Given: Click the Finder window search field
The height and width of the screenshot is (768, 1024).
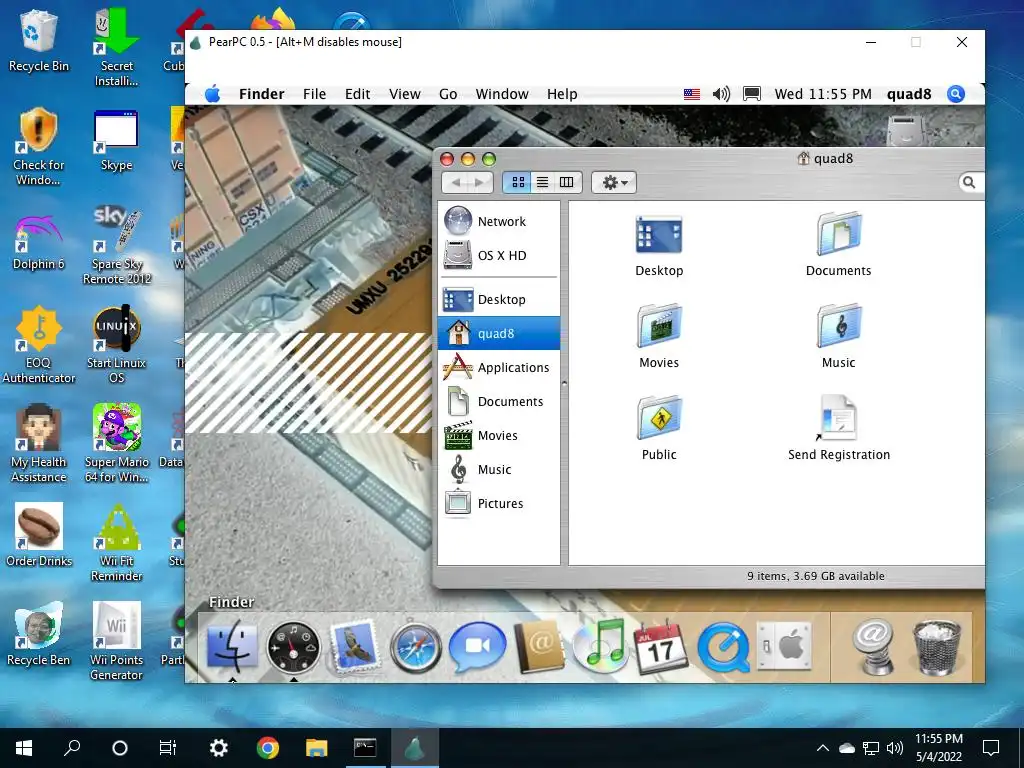Looking at the screenshot, I should coord(970,182).
